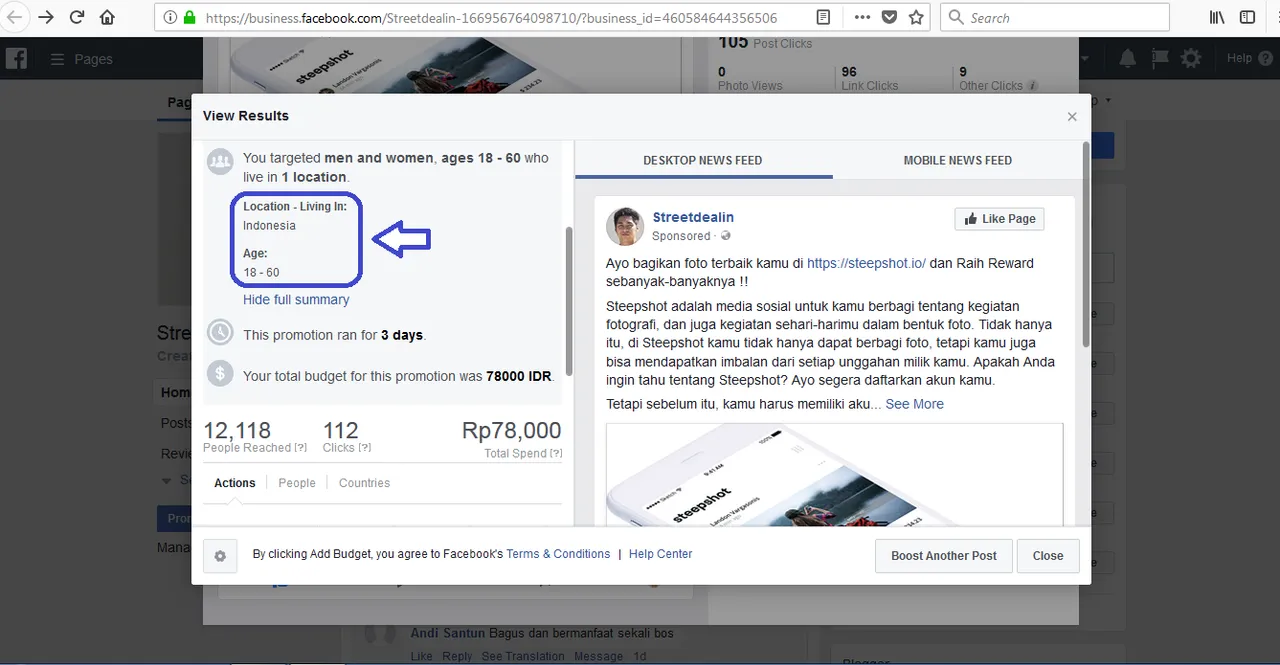
Task: Click the Close button in dialog footer
Action: (1048, 556)
